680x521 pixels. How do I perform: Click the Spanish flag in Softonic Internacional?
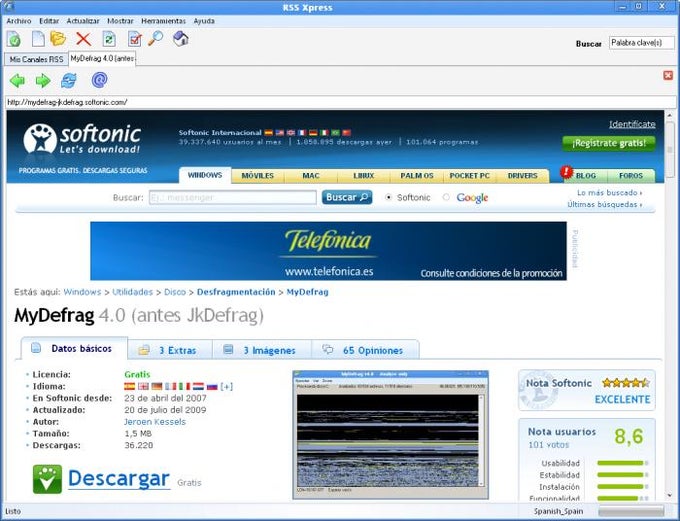[x=269, y=133]
